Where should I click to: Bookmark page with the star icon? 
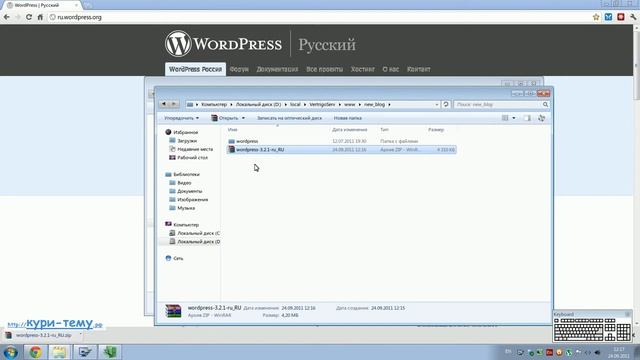[596, 17]
